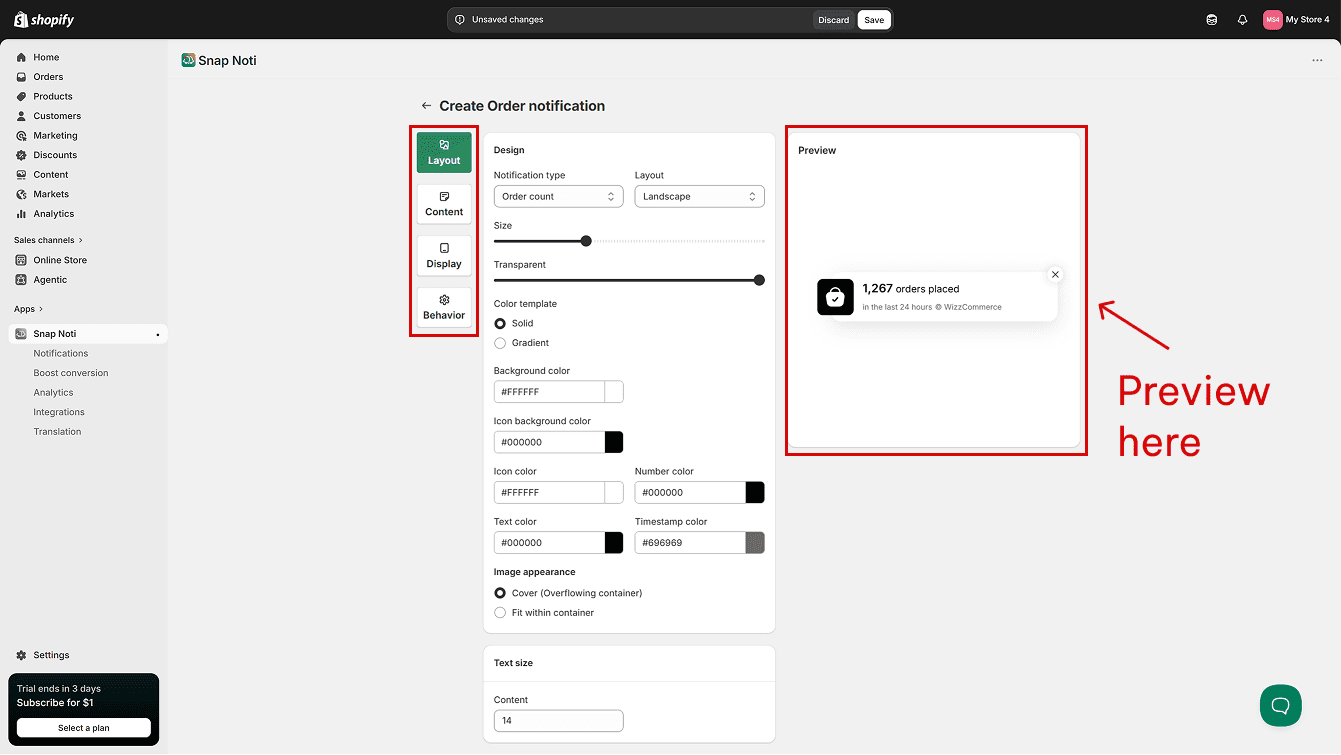
Task: Open Translation submenu item
Action: pyautogui.click(x=57, y=431)
